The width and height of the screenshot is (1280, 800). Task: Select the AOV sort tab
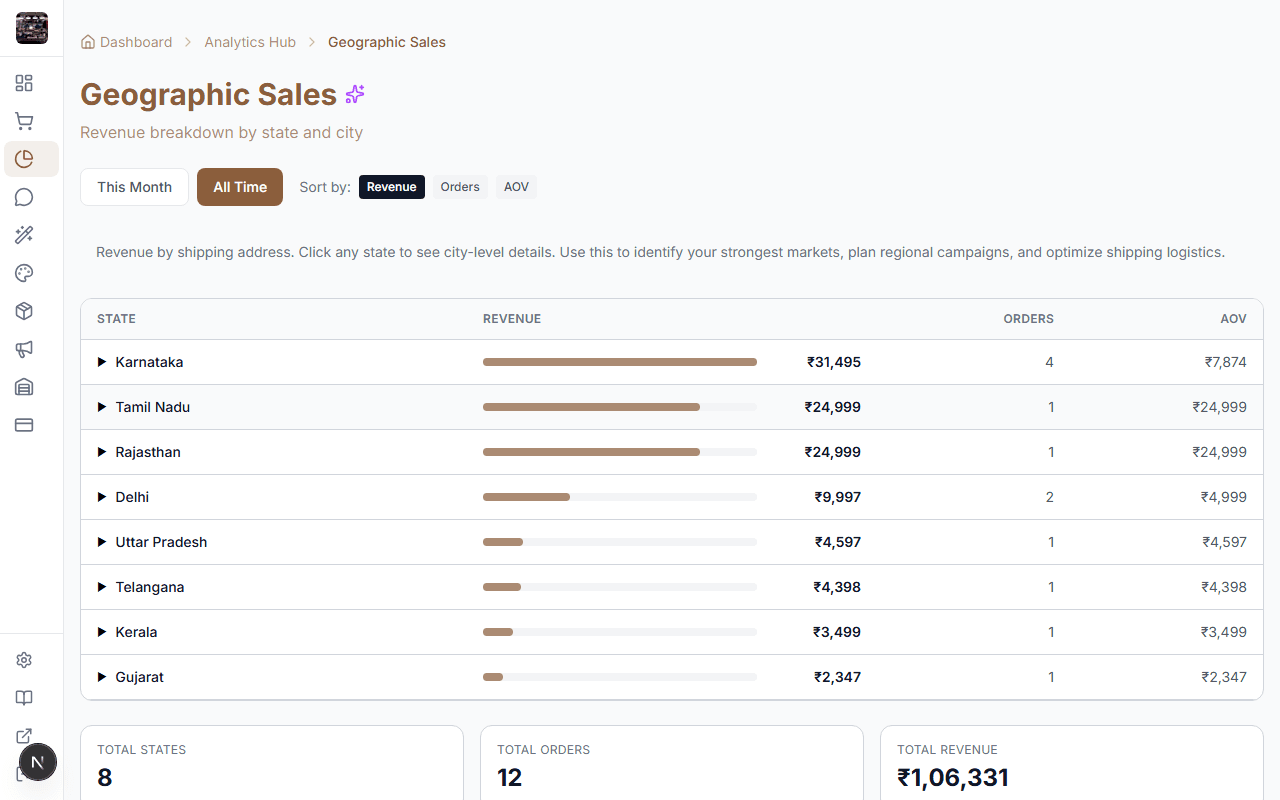coord(516,186)
